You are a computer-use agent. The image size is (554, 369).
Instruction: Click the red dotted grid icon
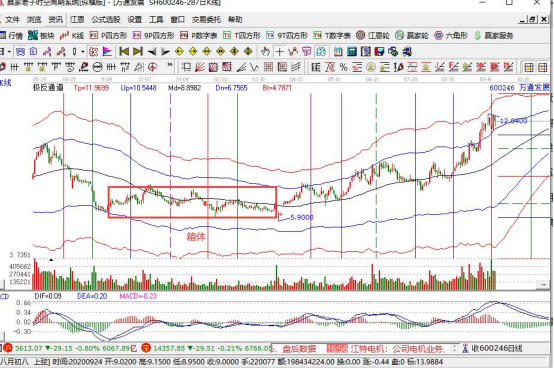tap(269, 66)
